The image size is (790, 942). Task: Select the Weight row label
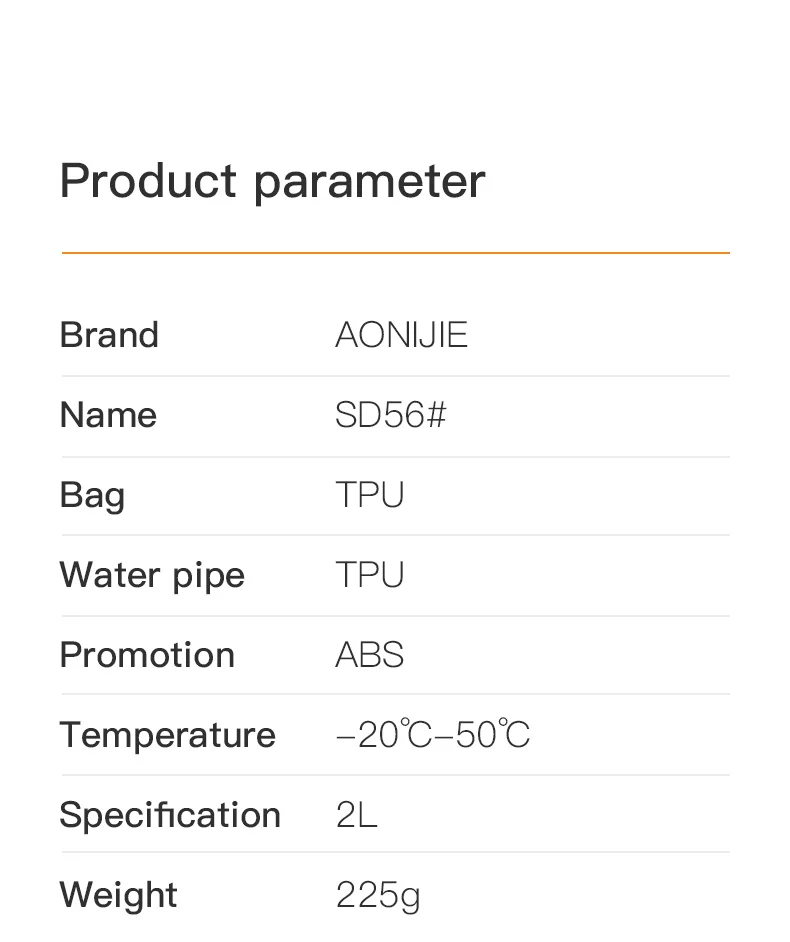click(118, 895)
